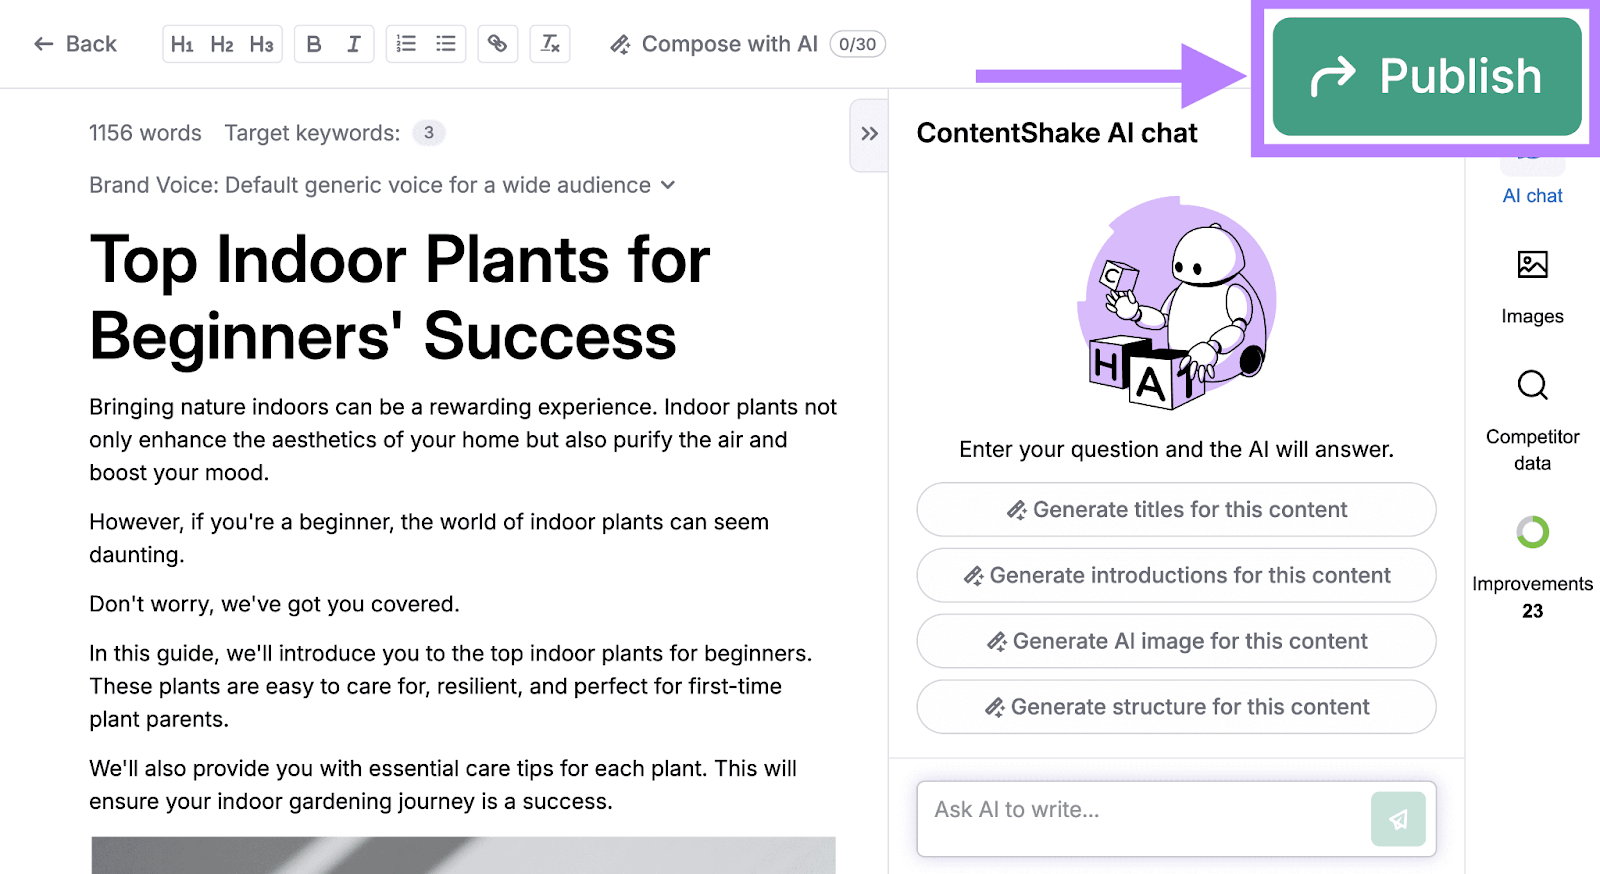Generate structure for this content
Viewport: 1600px width, 874px height.
(1176, 707)
